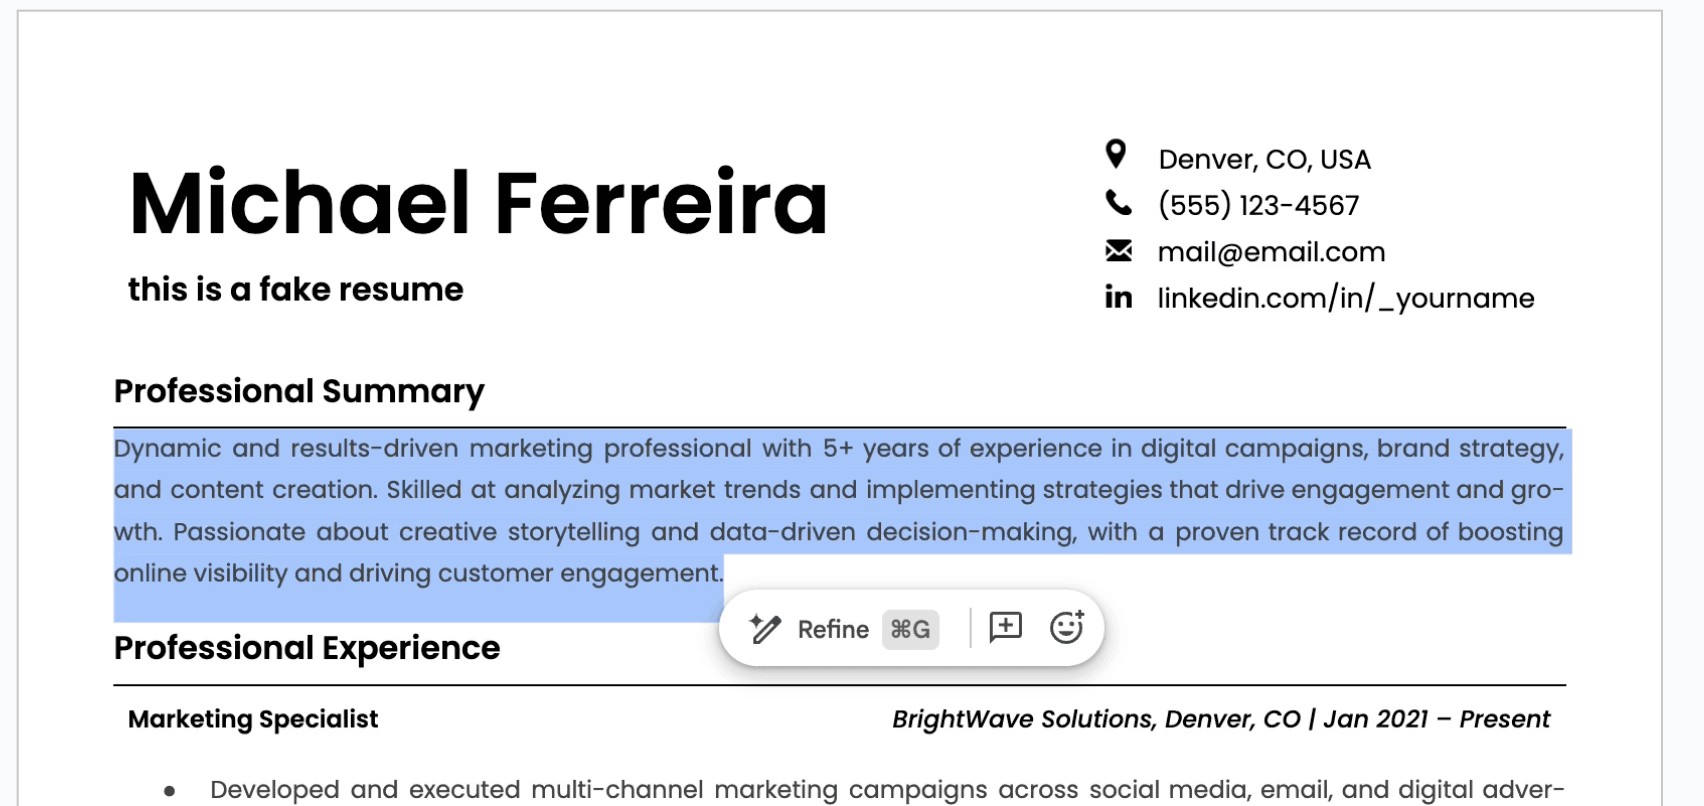Click the phone handset icon

click(1118, 203)
